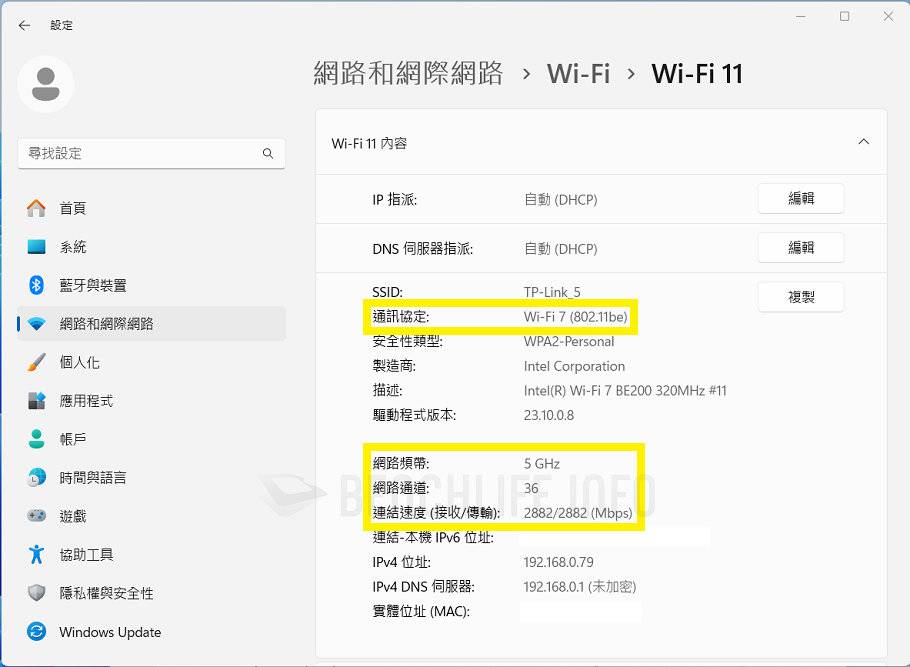
Task: Collapse the Wi-Fi 11 內容 panel
Action: click(x=863, y=141)
